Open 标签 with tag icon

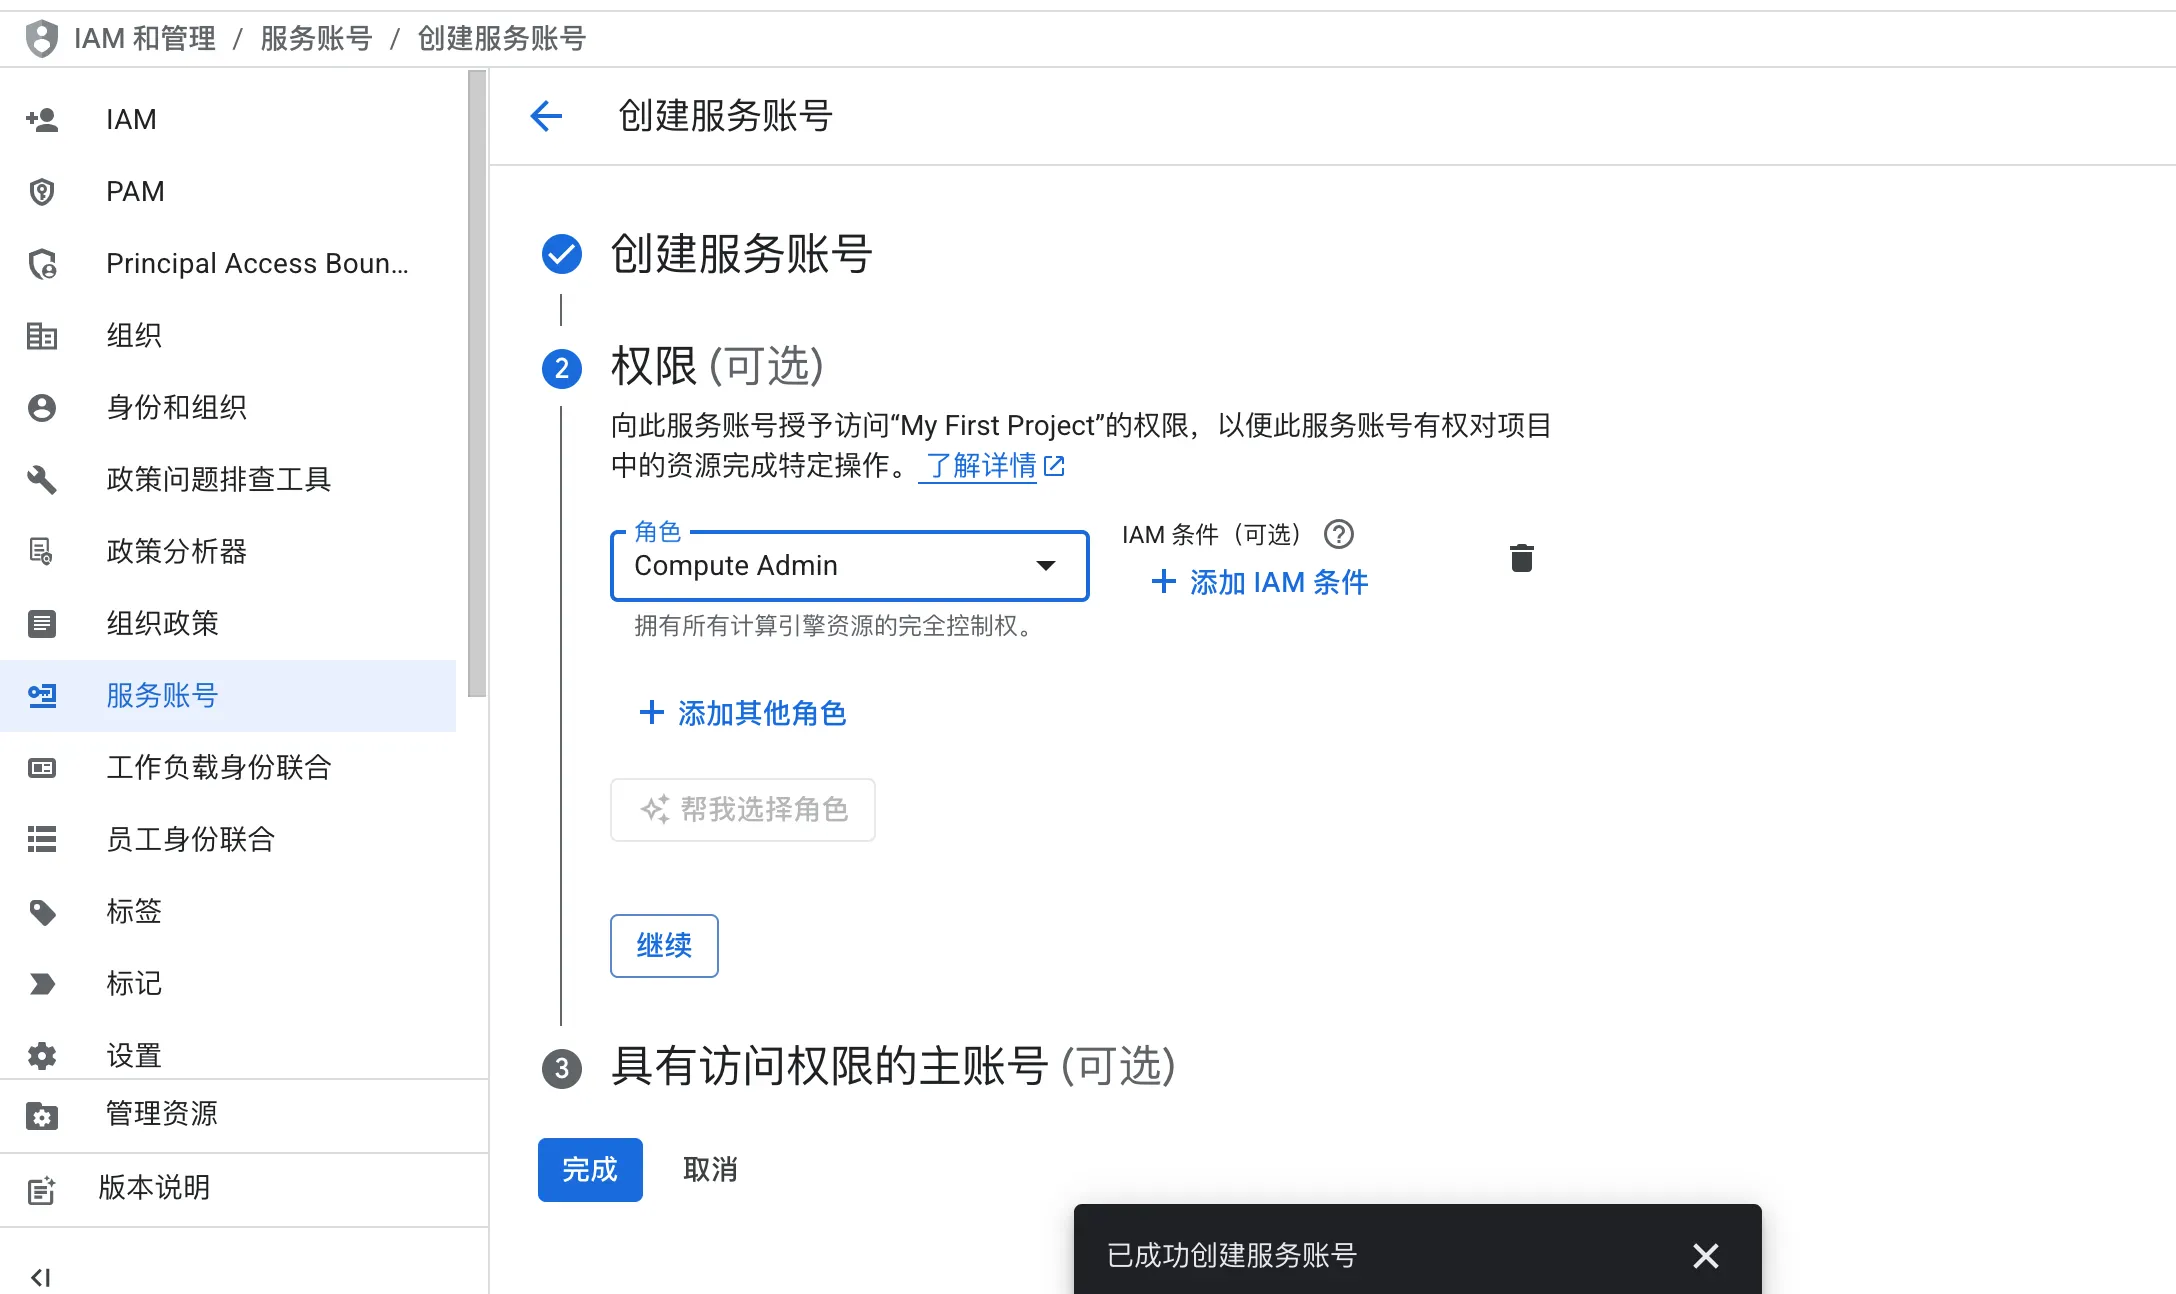(133, 911)
